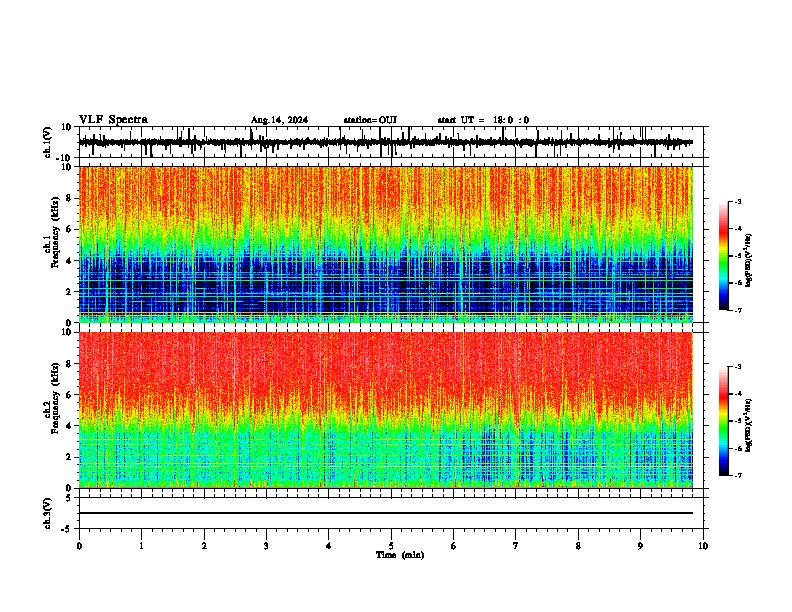Image resolution: width=792 pixels, height=612 pixels.
Task: Click the time axis end label "10"
Action: 703,546
